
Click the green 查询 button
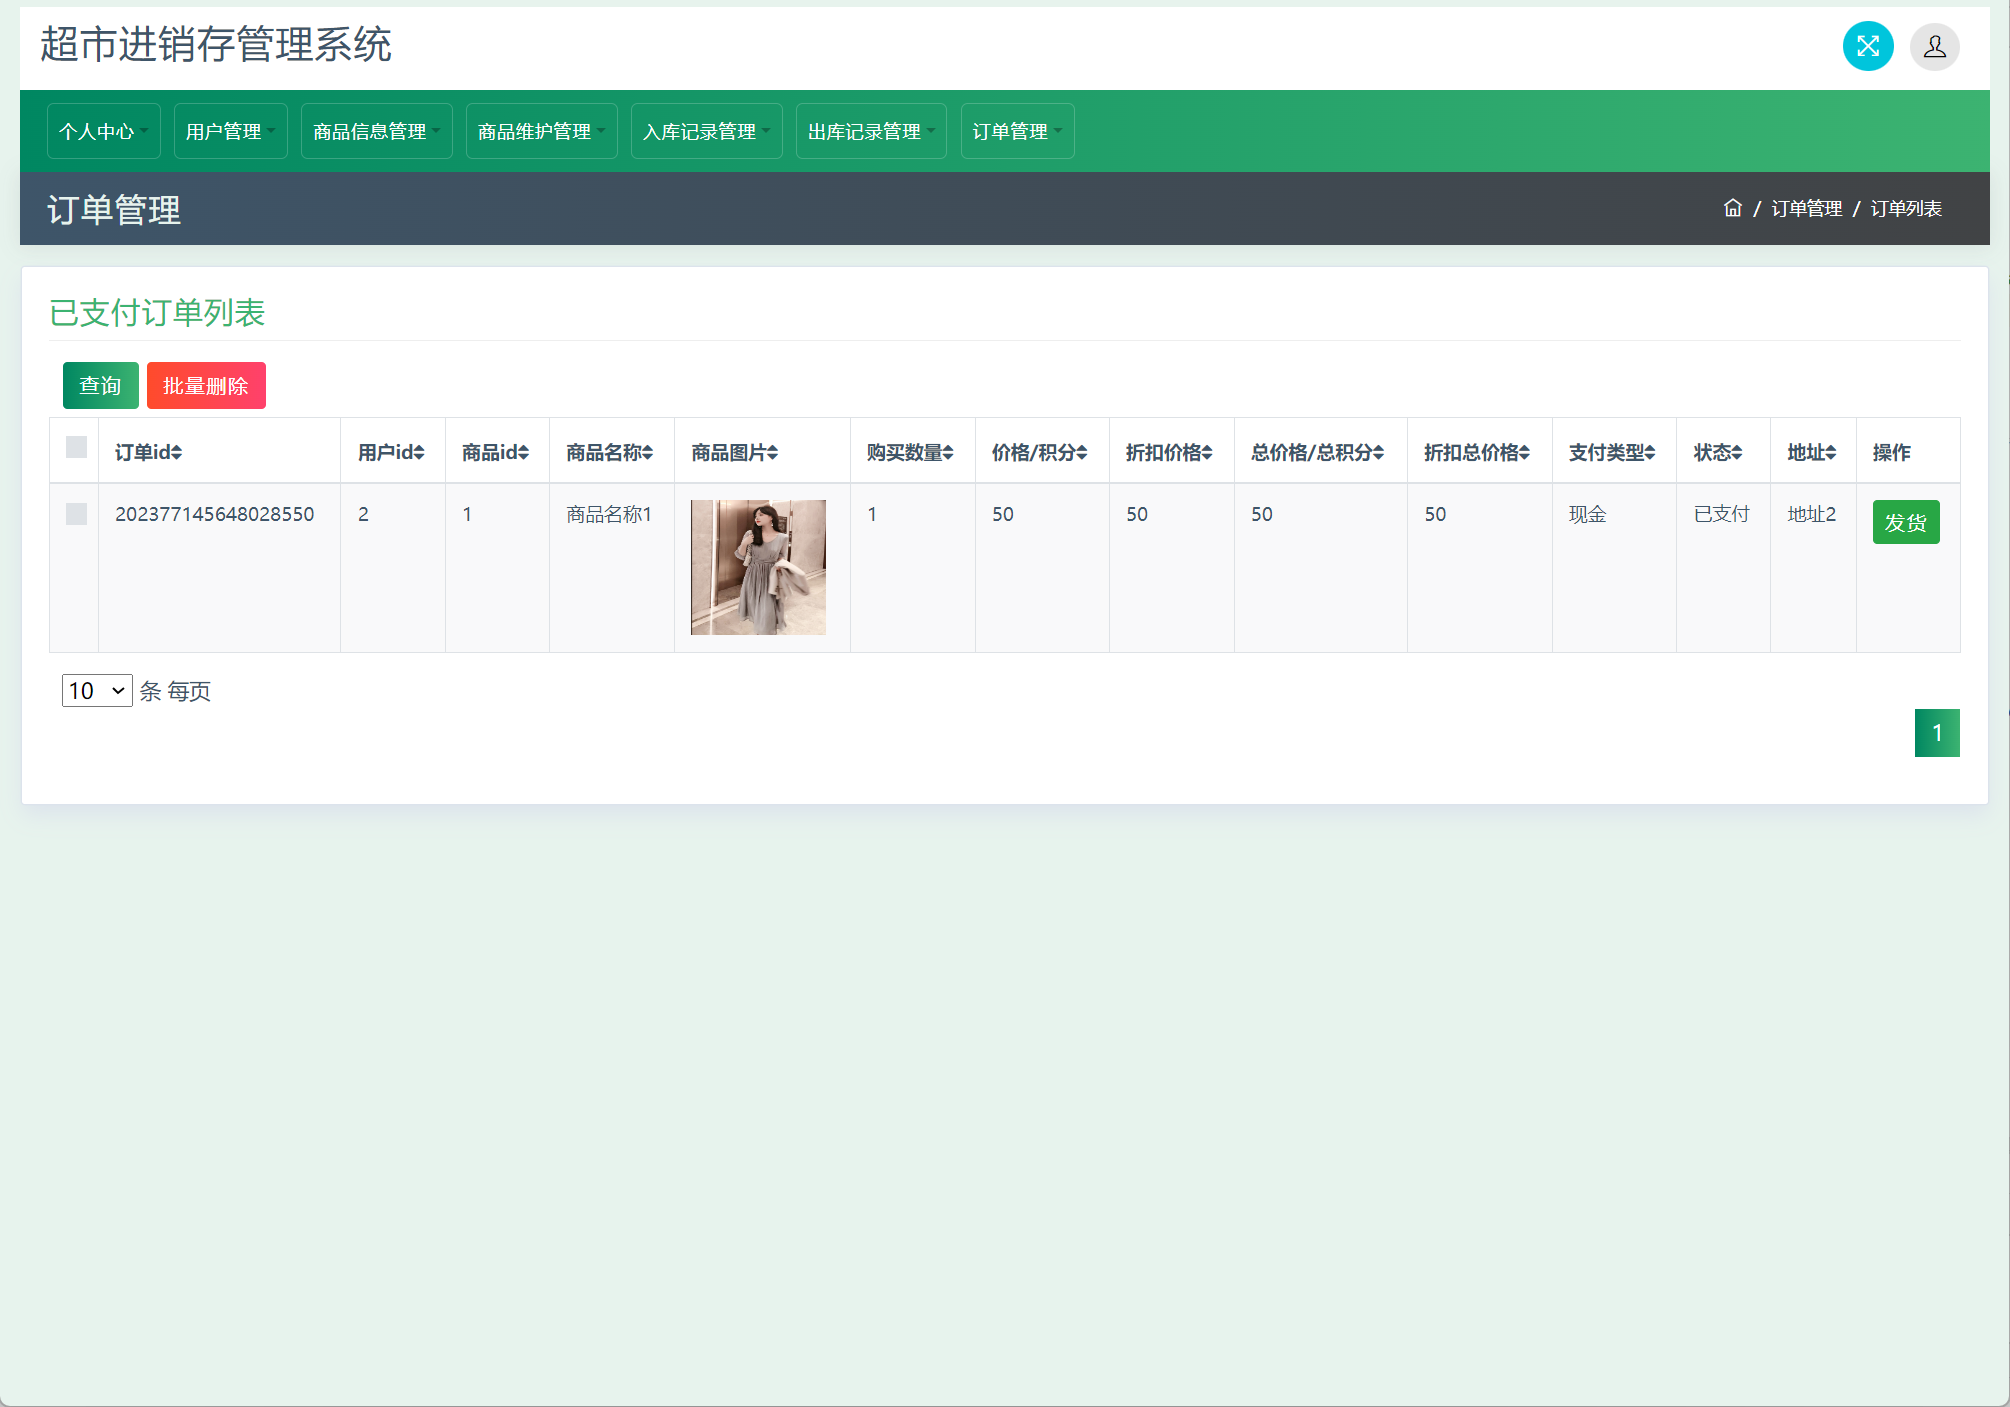click(x=100, y=386)
